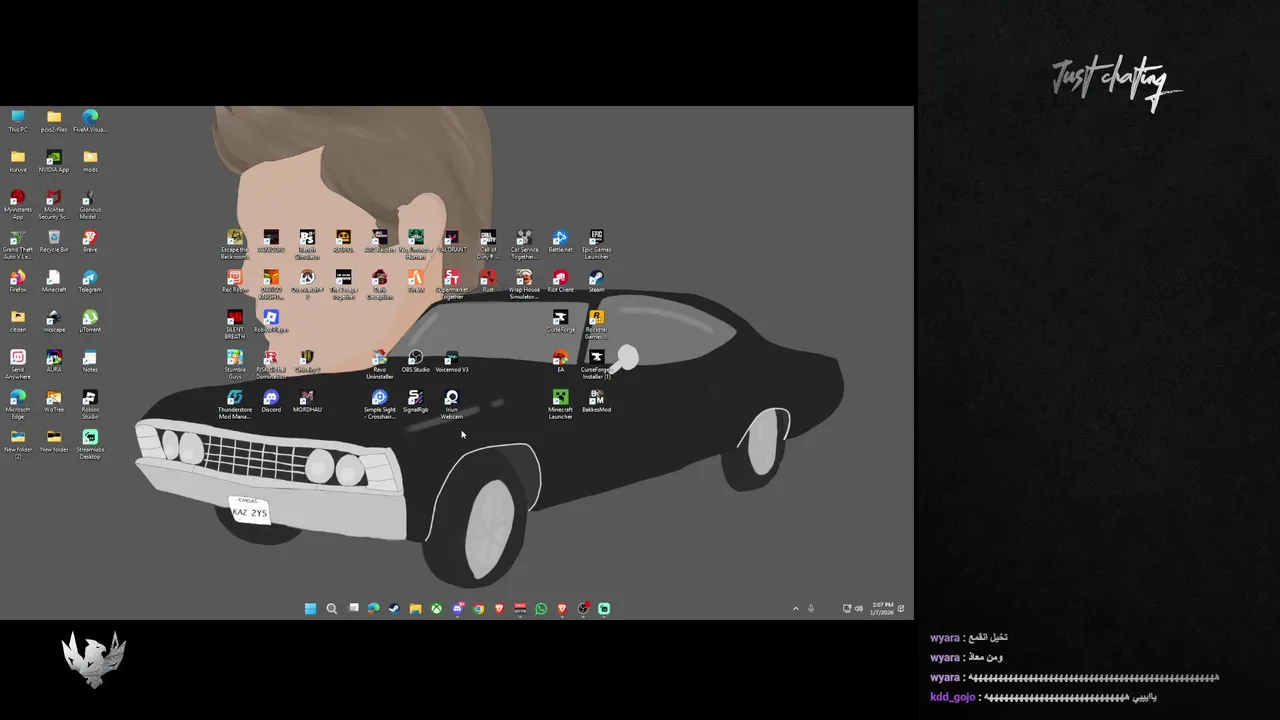Select Rec Room desktop shortcut
This screenshot has width=1280, height=720.
pyautogui.click(x=235, y=281)
